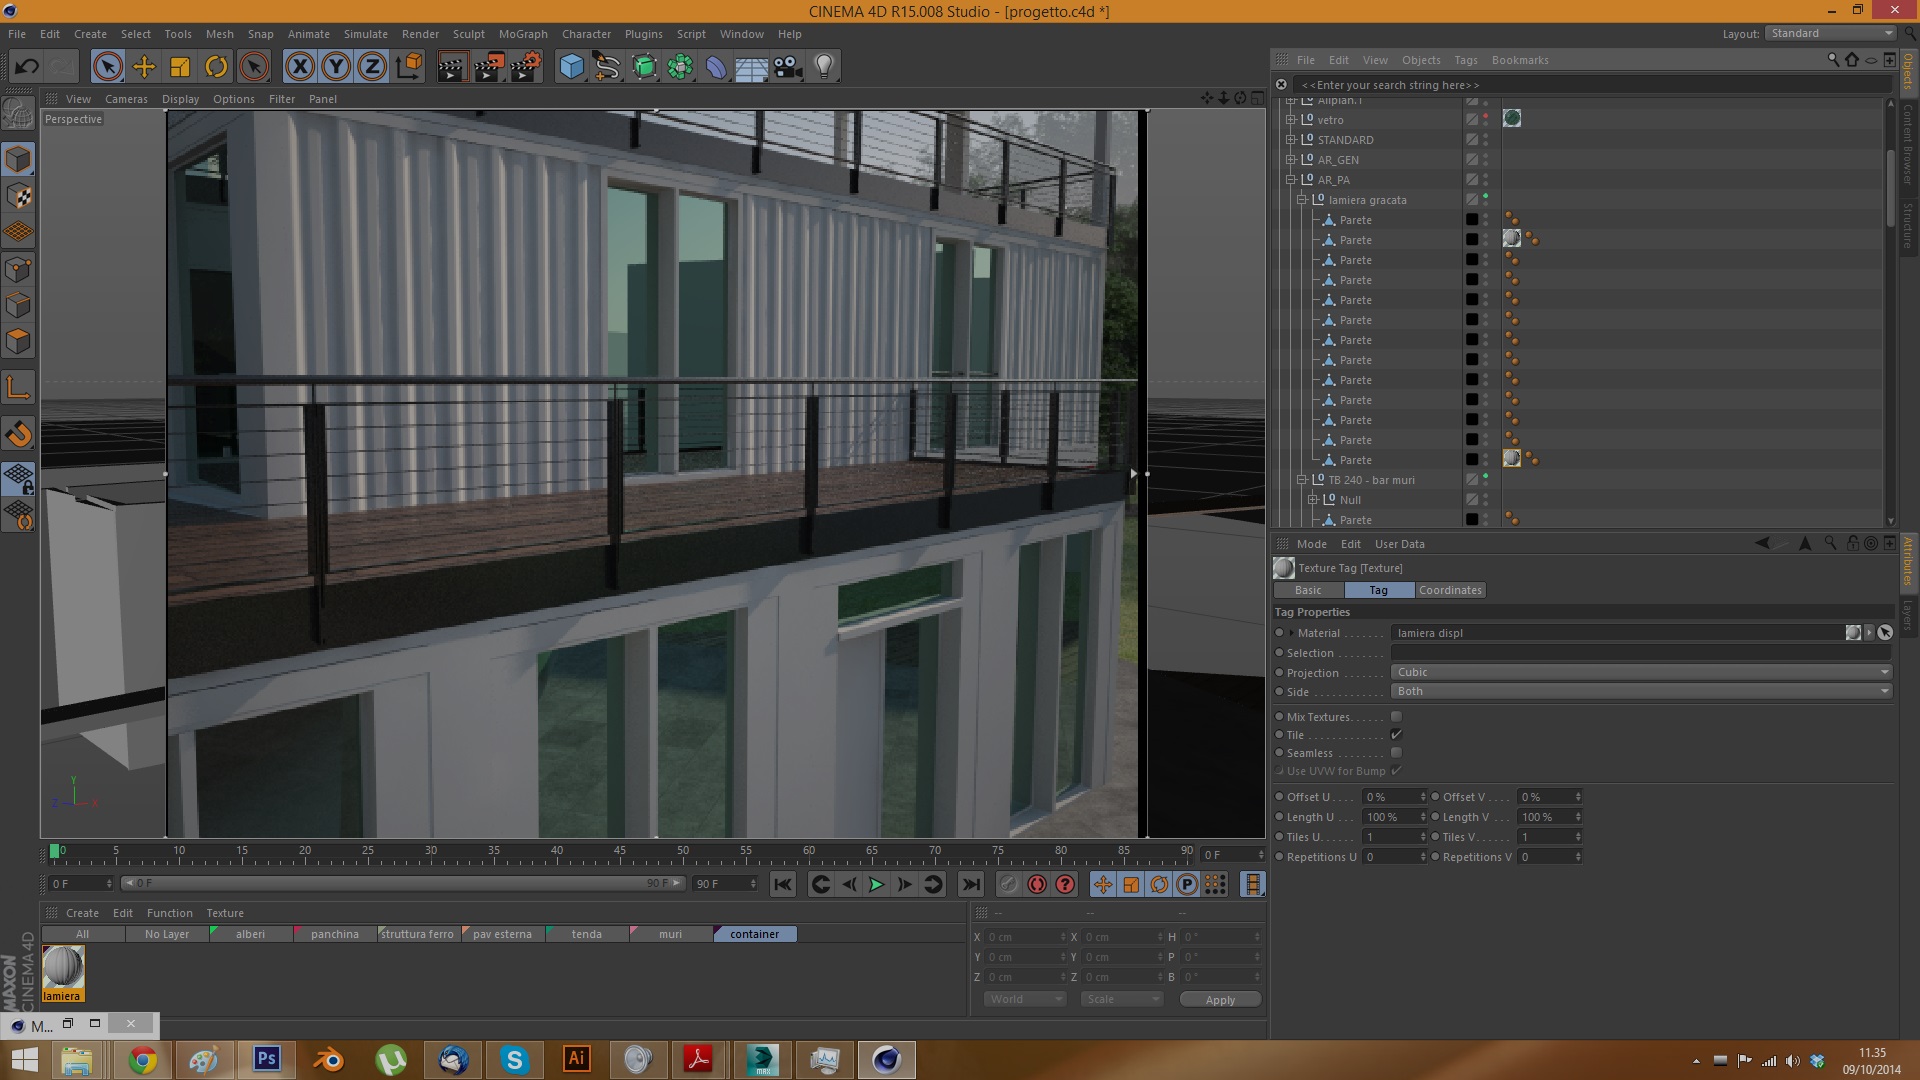Viewport: 1920px width, 1080px height.
Task: Add a Cube primitive object
Action: coord(571,67)
